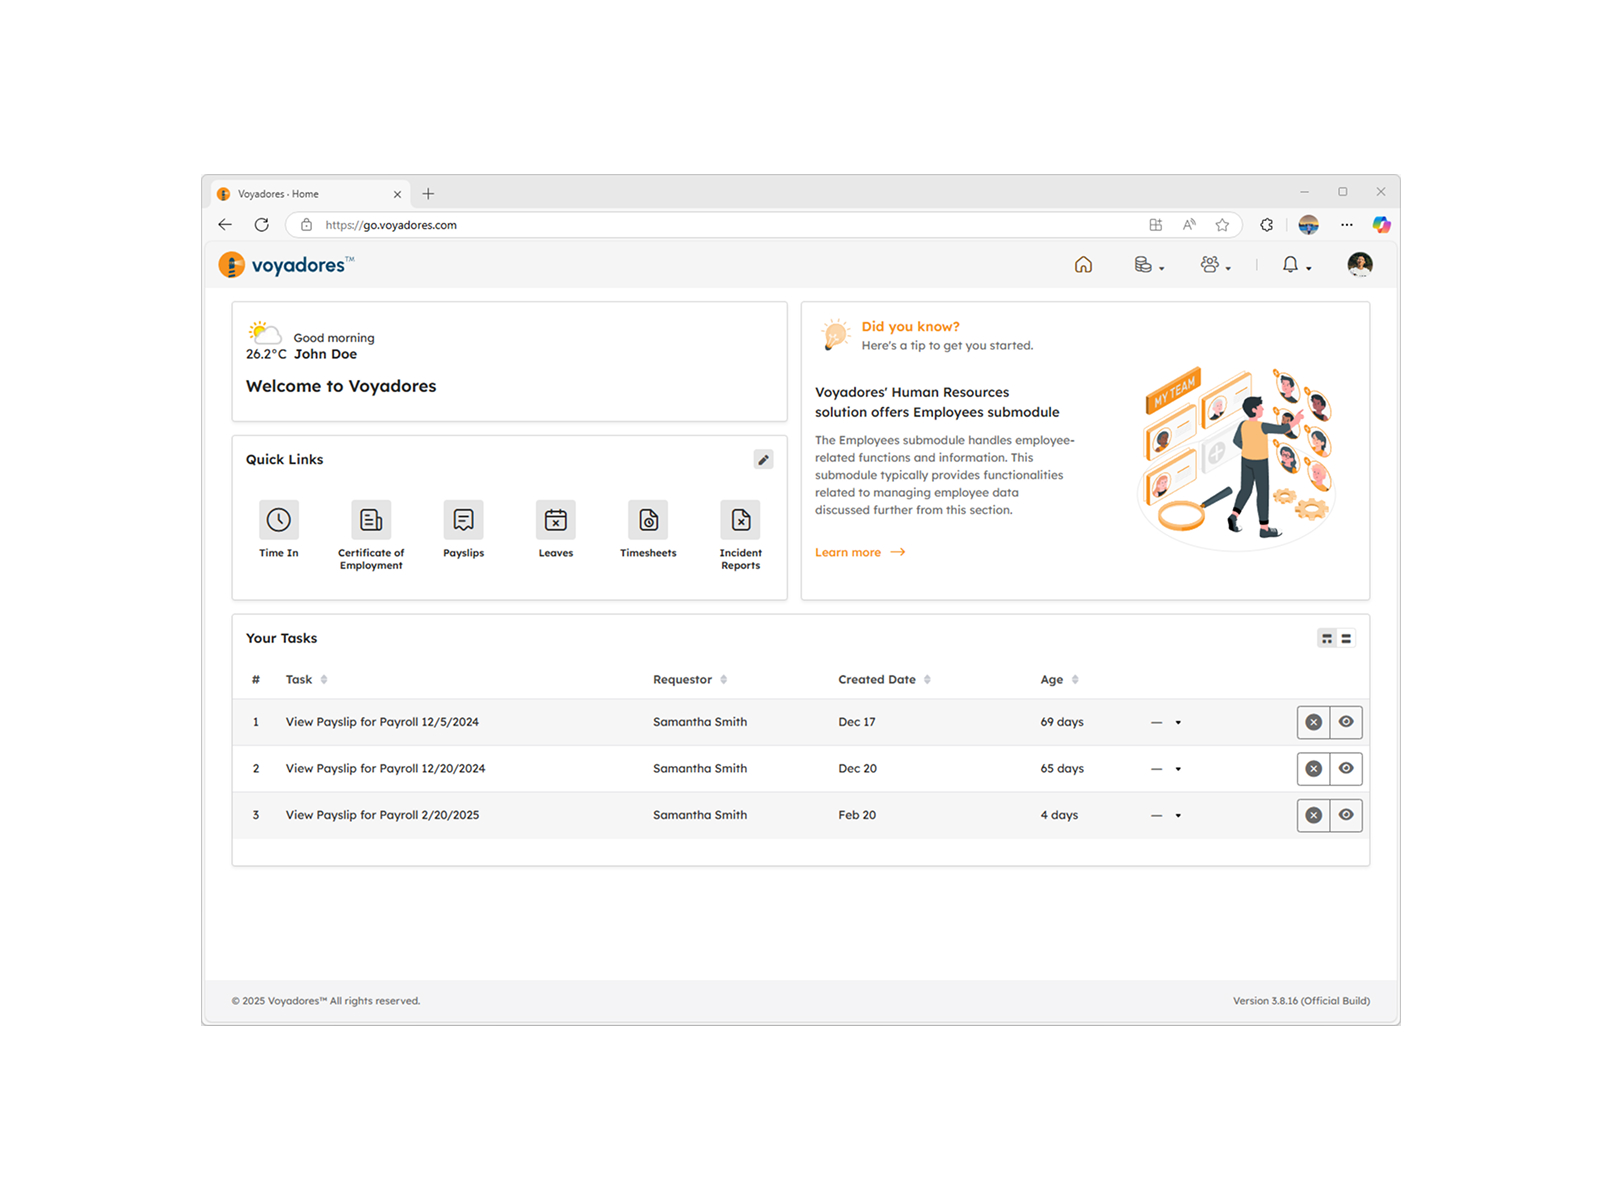This screenshot has width=1601, height=1200.
Task: View the Payroll 12/5/2024 task with eye icon
Action: pos(1346,722)
